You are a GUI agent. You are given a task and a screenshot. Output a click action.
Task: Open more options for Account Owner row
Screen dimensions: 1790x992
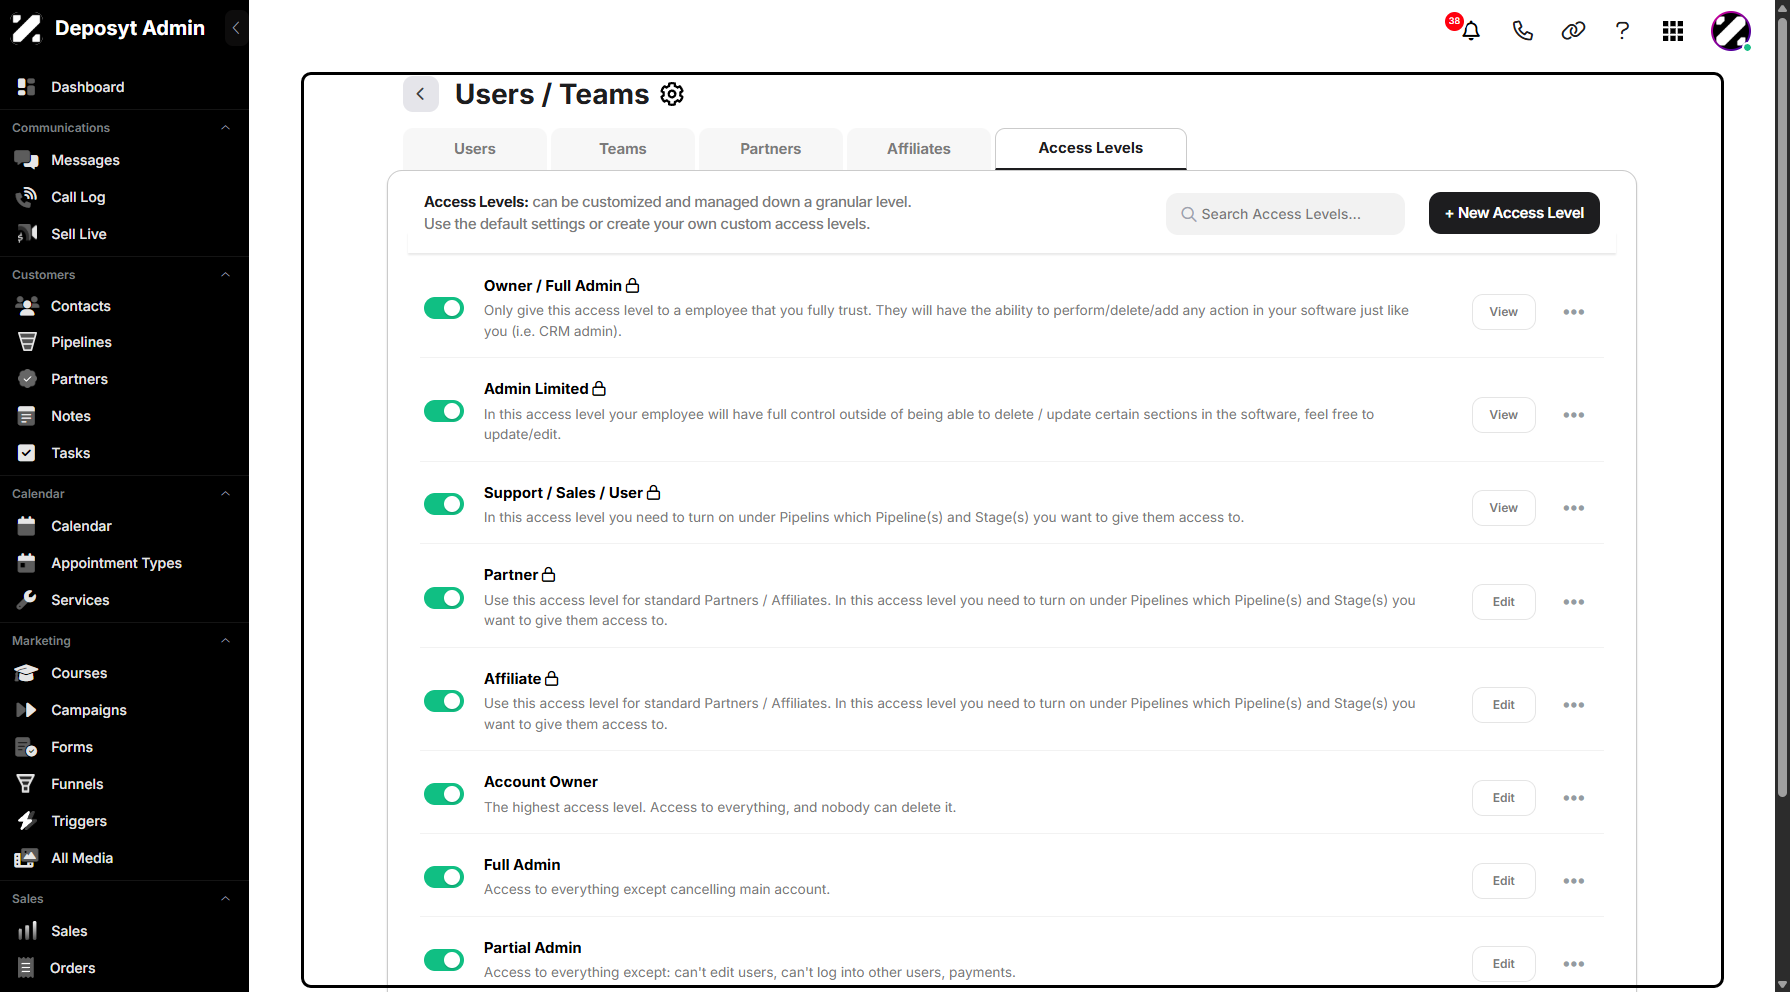1573,798
